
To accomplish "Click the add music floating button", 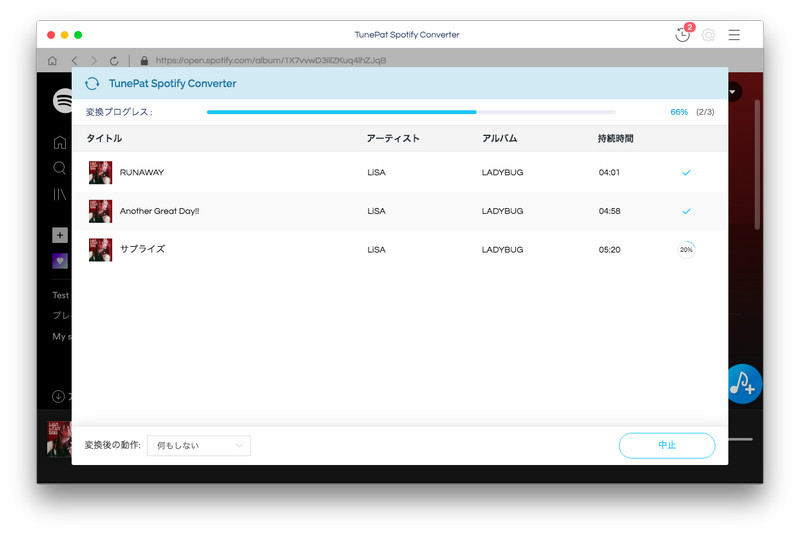I will tap(744, 384).
